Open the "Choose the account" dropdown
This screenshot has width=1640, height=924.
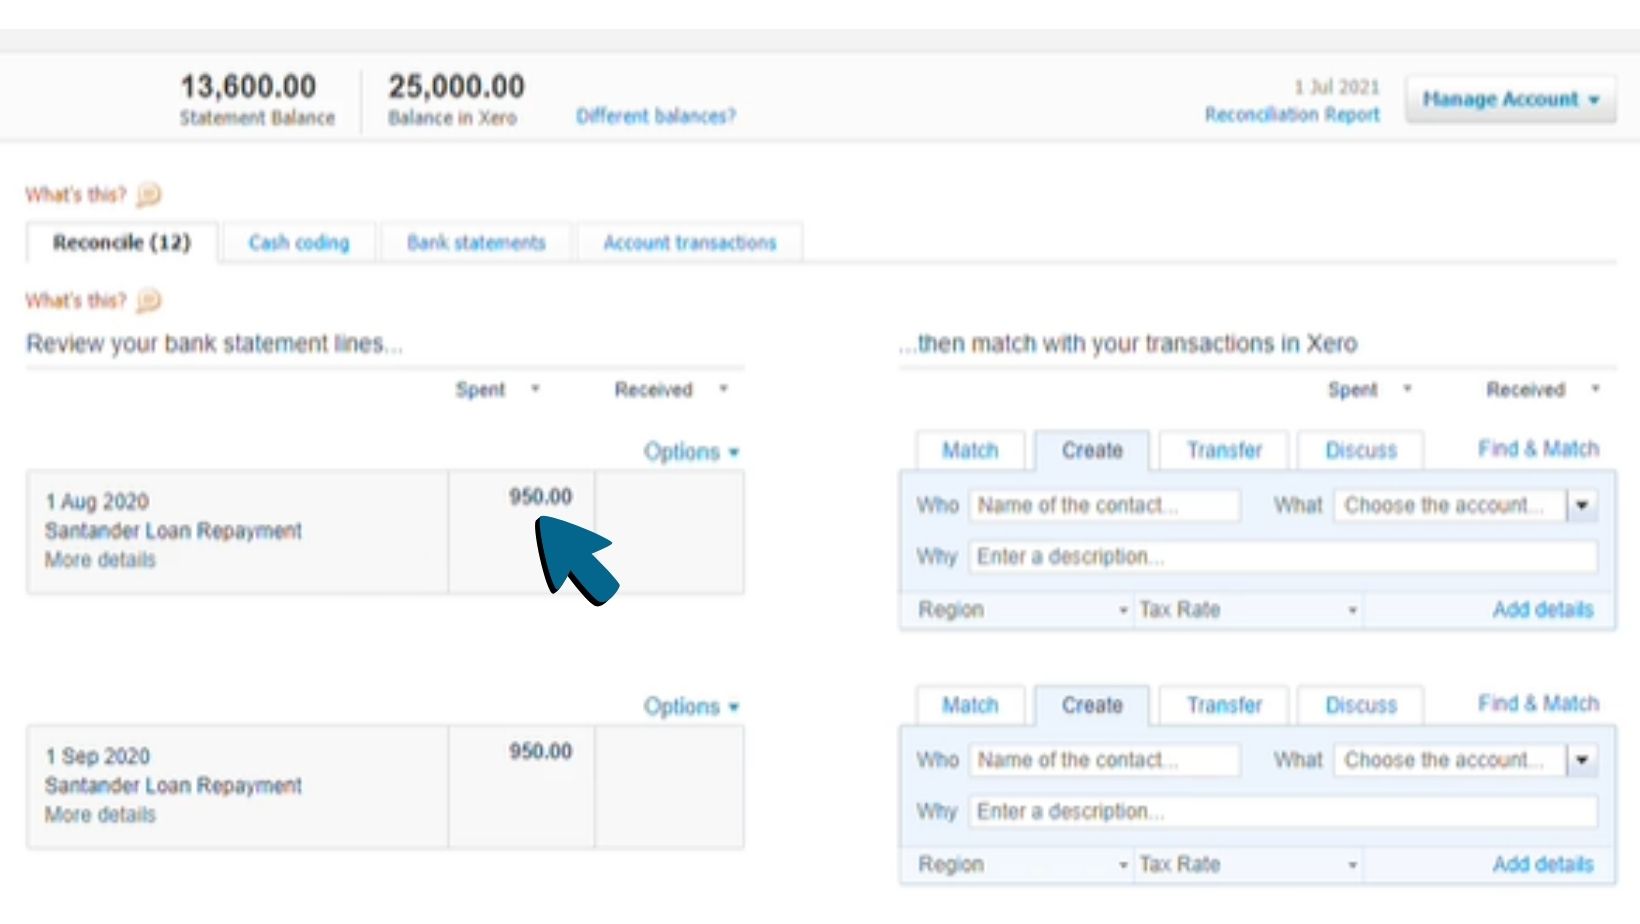click(1582, 505)
